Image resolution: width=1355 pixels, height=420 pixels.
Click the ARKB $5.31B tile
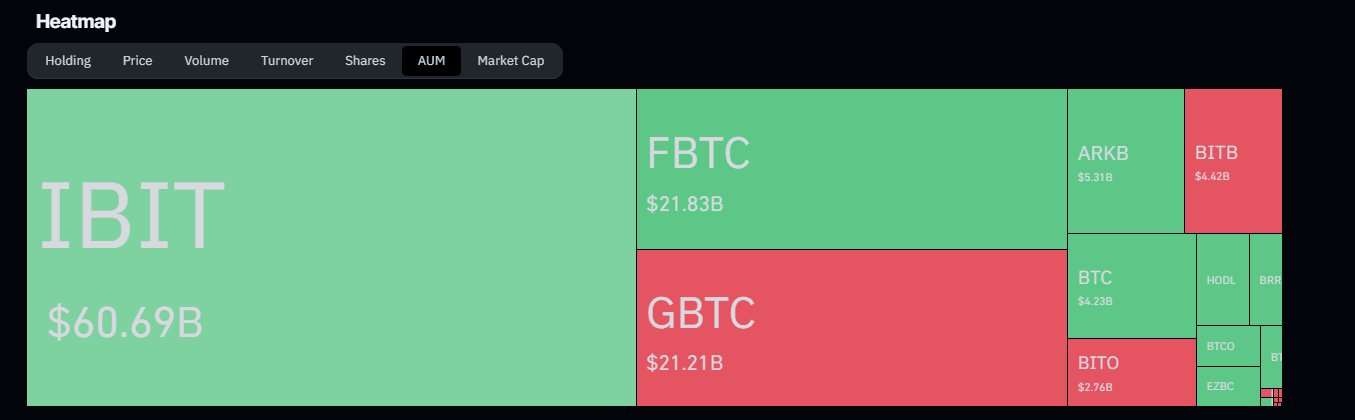(1125, 161)
